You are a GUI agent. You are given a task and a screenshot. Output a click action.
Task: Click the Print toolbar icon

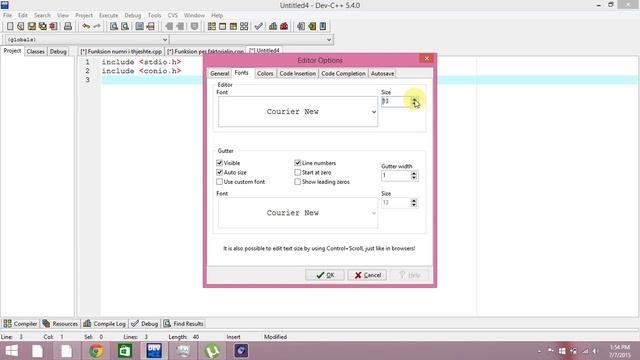(x=68, y=27)
